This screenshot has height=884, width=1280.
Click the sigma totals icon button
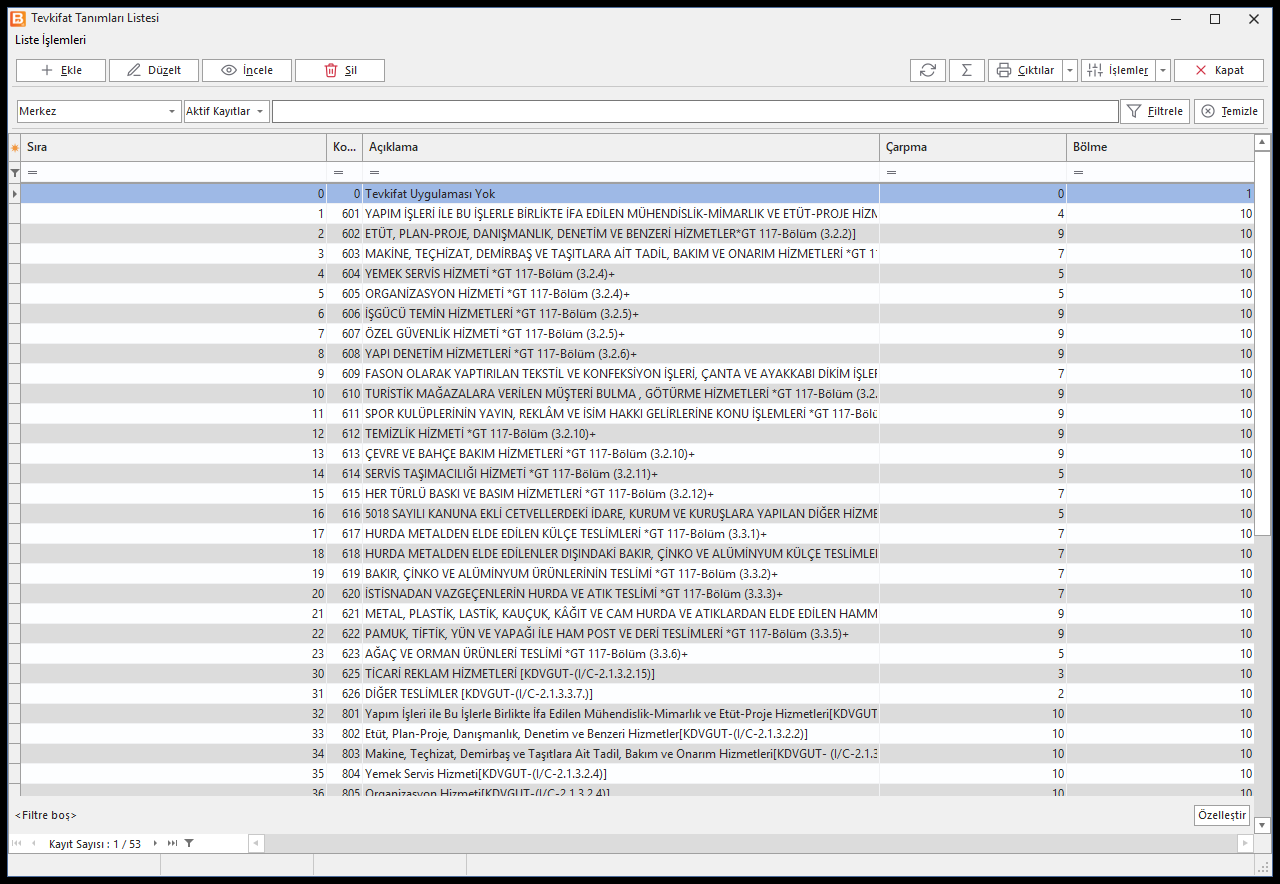point(966,70)
